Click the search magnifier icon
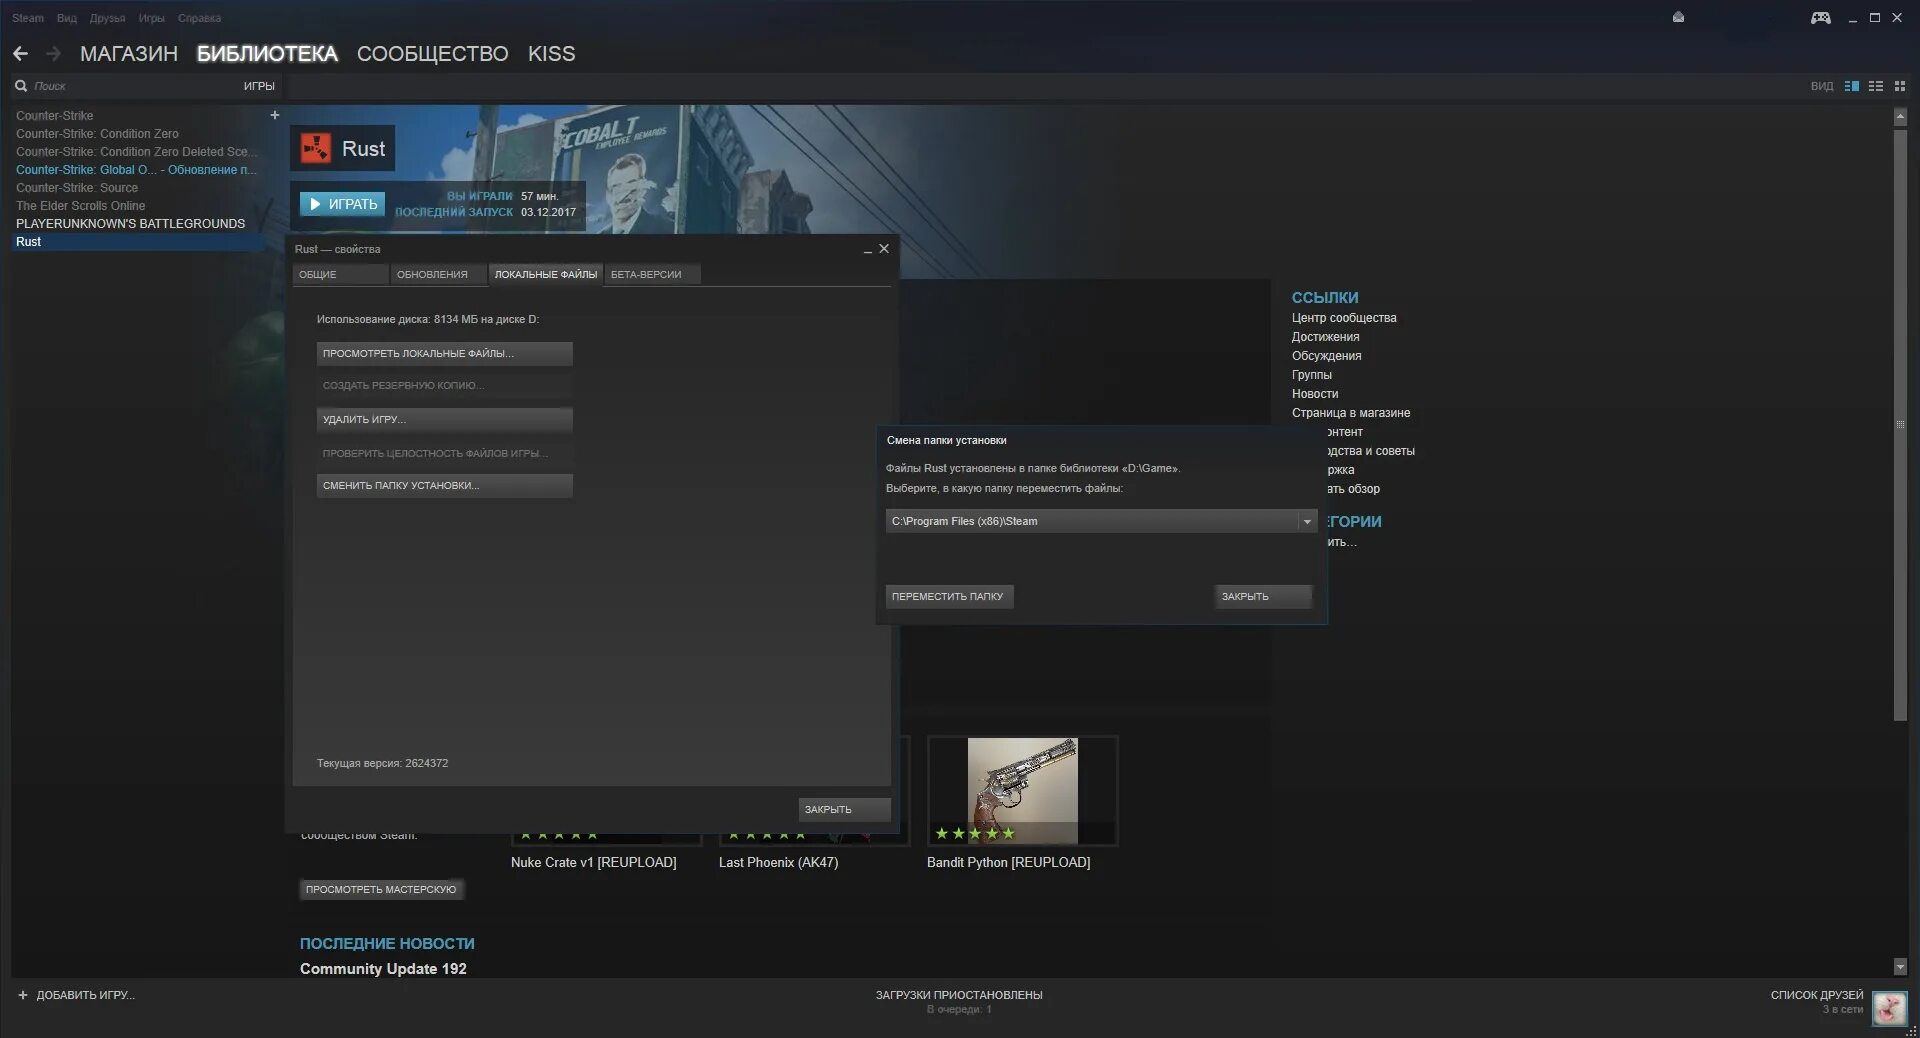Image resolution: width=1920 pixels, height=1038 pixels. point(21,86)
